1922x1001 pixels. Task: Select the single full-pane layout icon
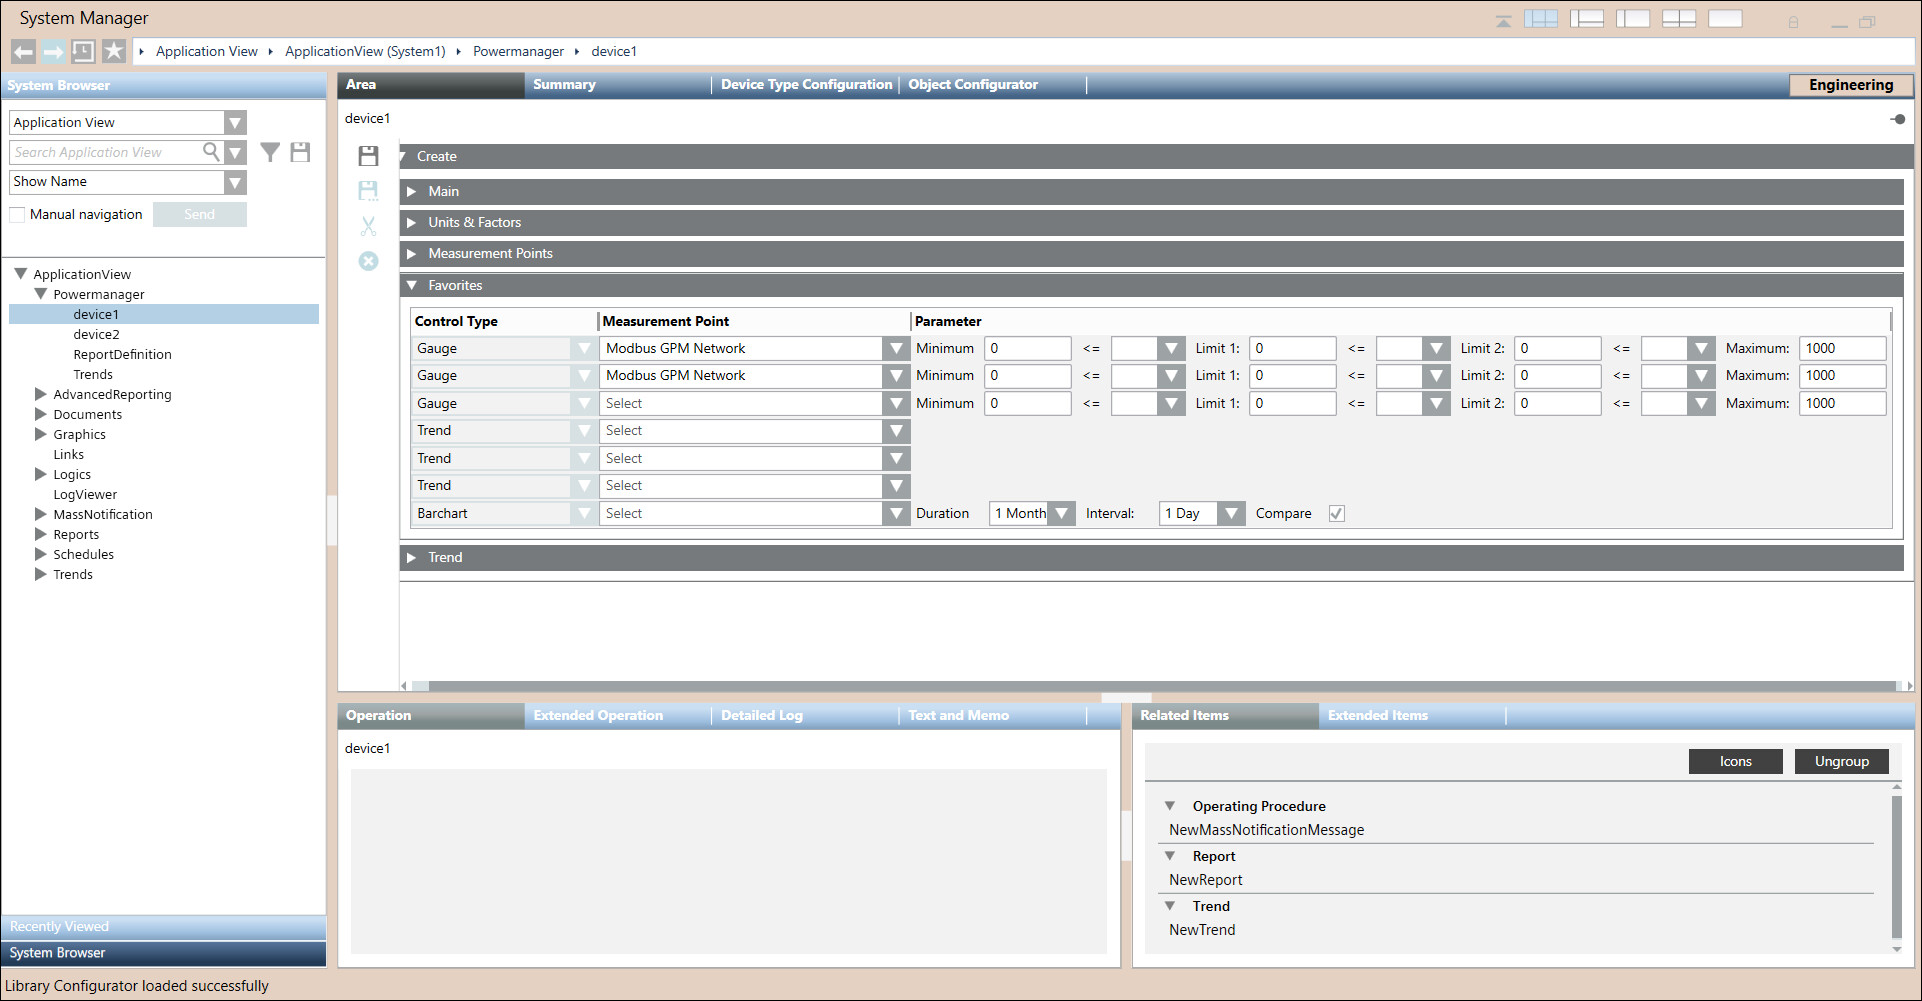point(1725,19)
